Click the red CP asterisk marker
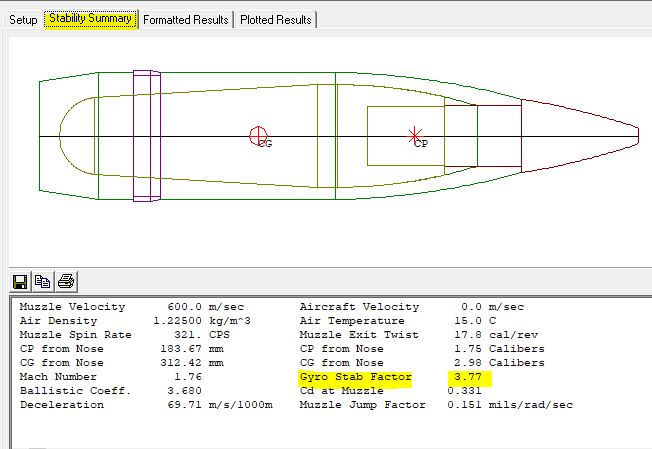Viewport: 652px width, 449px height. click(x=415, y=136)
